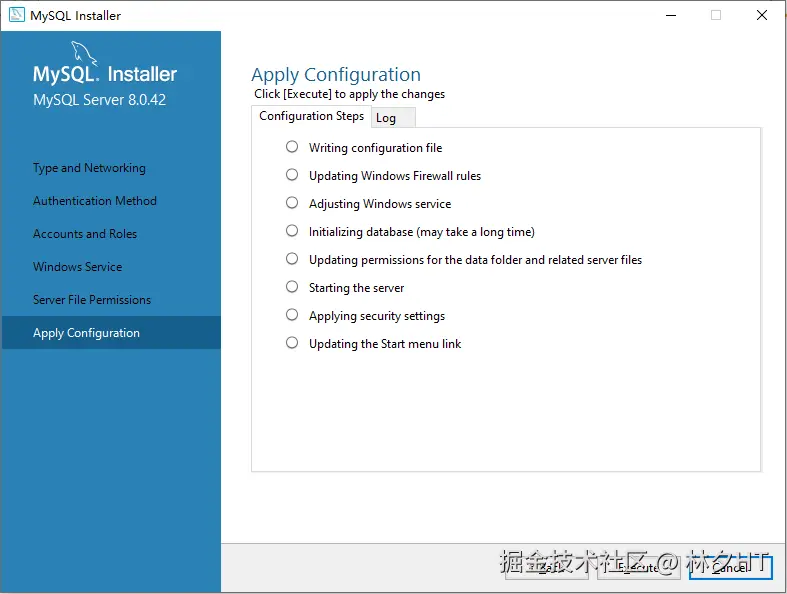The width and height of the screenshot is (787, 594).
Task: Go back with the Back button
Action: 547,567
